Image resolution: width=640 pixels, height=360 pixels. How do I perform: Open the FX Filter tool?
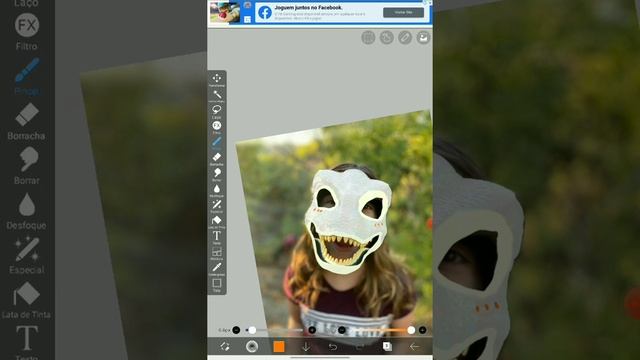click(217, 126)
